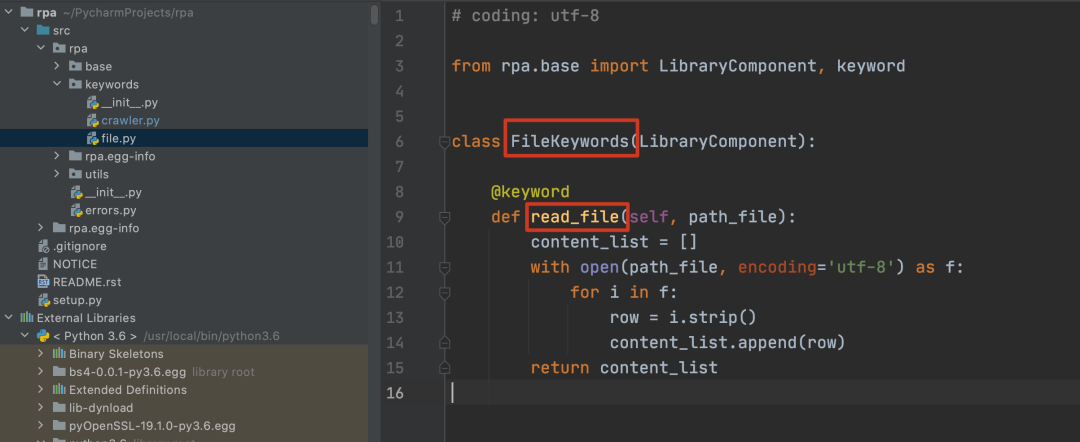Click the Python icon of errors.py
The image size is (1080, 442).
pos(76,210)
